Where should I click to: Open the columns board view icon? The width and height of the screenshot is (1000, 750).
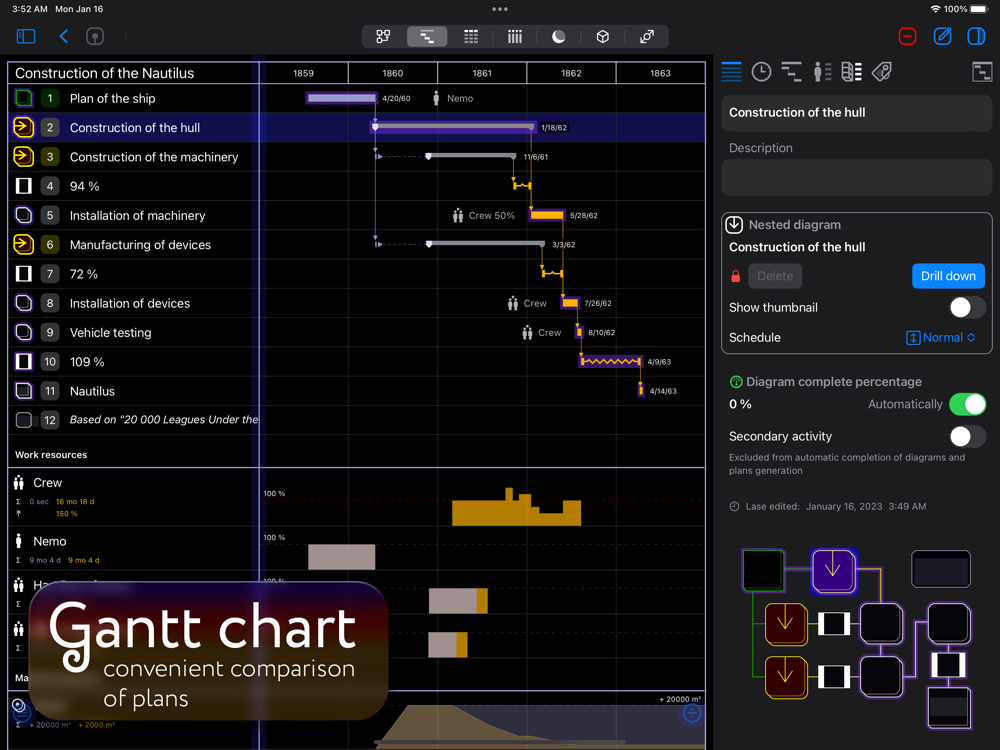(515, 36)
